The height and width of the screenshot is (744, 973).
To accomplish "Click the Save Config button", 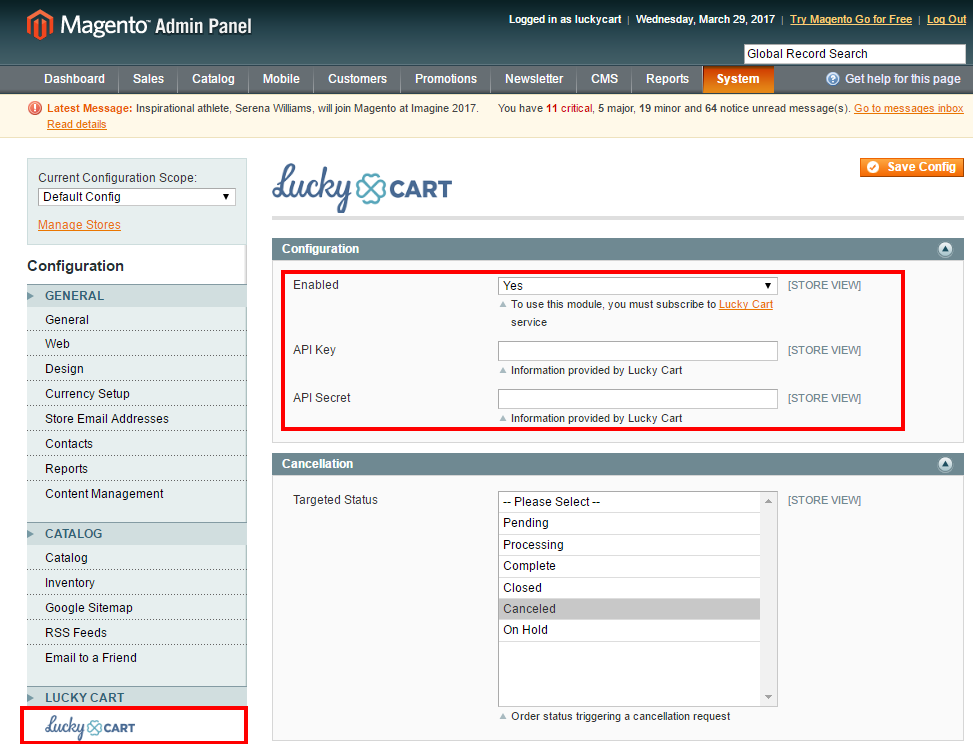I will coord(911,167).
